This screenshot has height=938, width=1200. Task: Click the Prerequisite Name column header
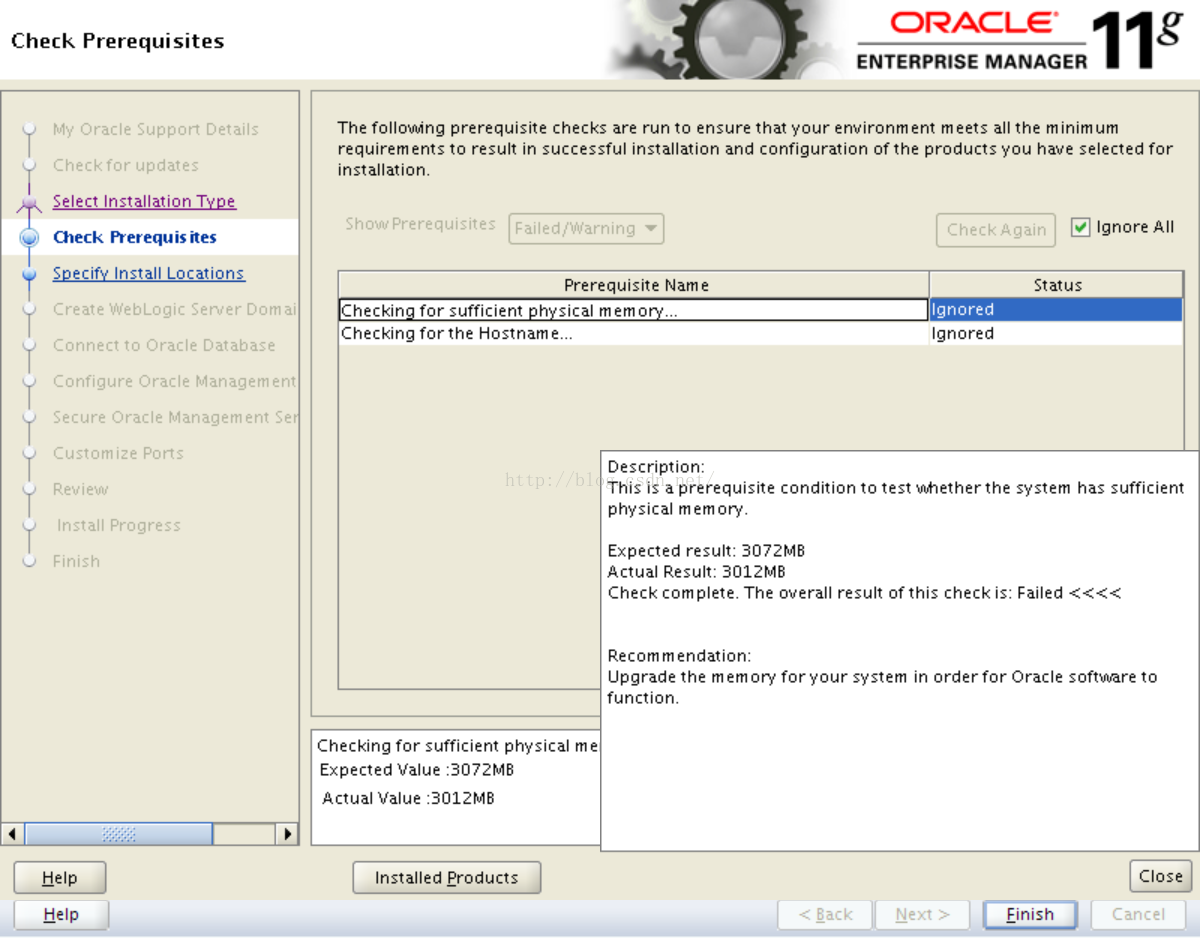click(634, 285)
